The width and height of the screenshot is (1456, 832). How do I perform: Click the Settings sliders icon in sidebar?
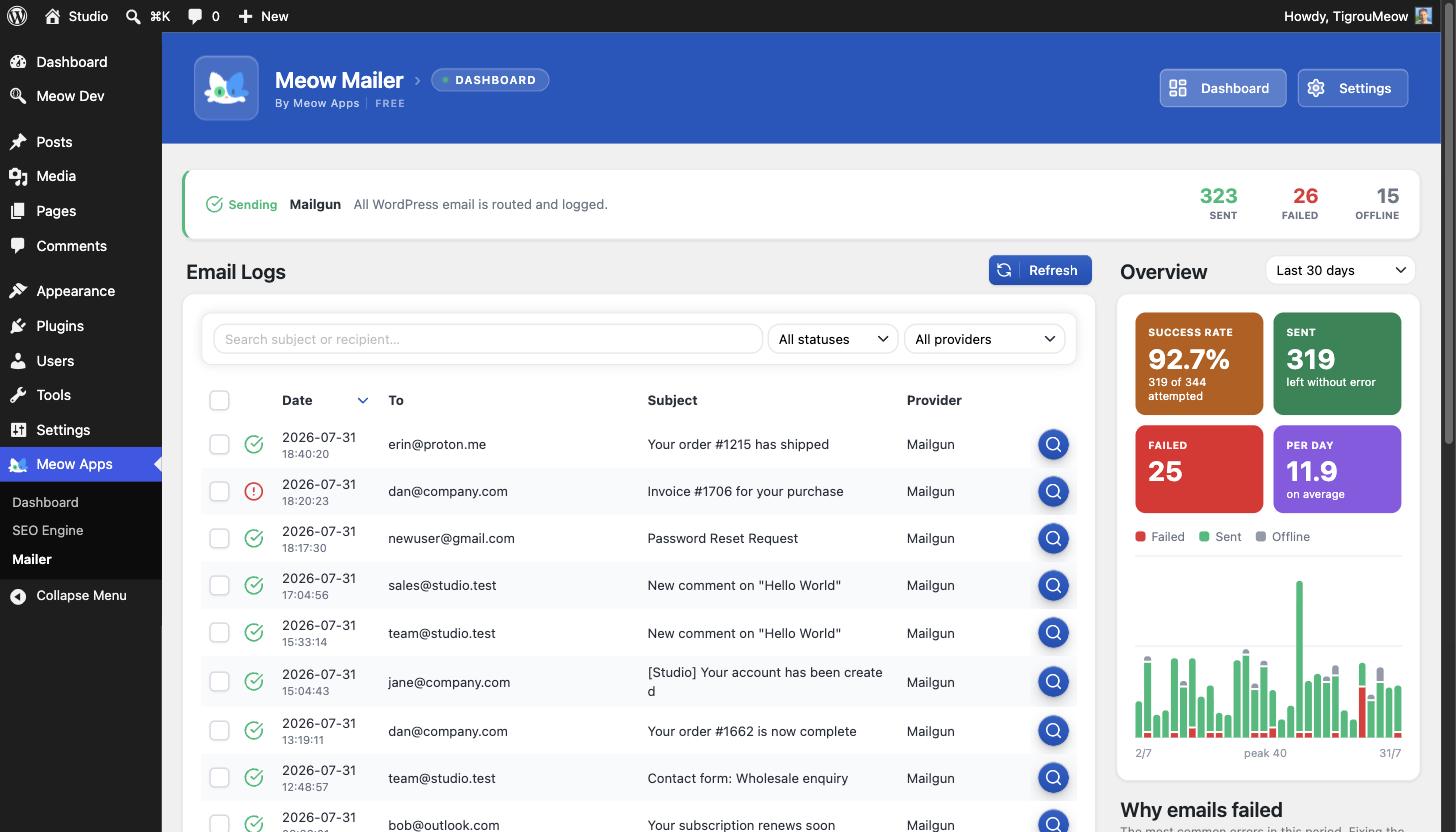(18, 430)
